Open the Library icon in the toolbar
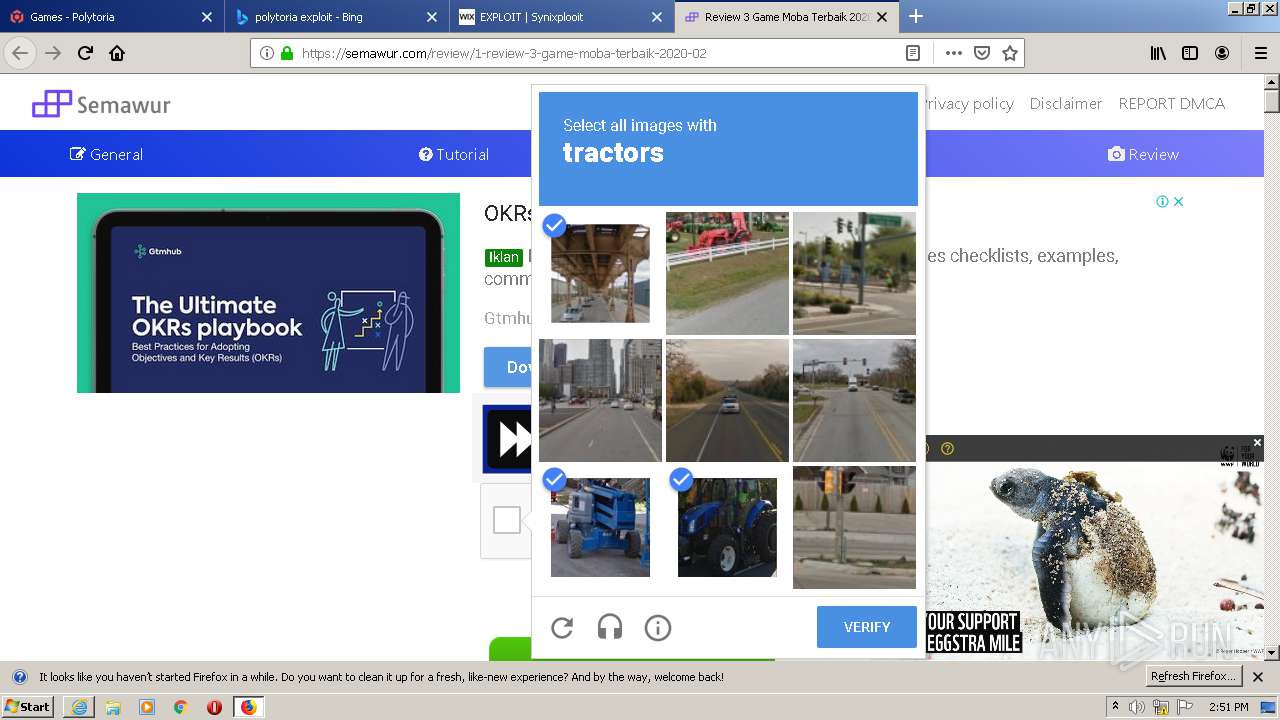 click(1158, 53)
